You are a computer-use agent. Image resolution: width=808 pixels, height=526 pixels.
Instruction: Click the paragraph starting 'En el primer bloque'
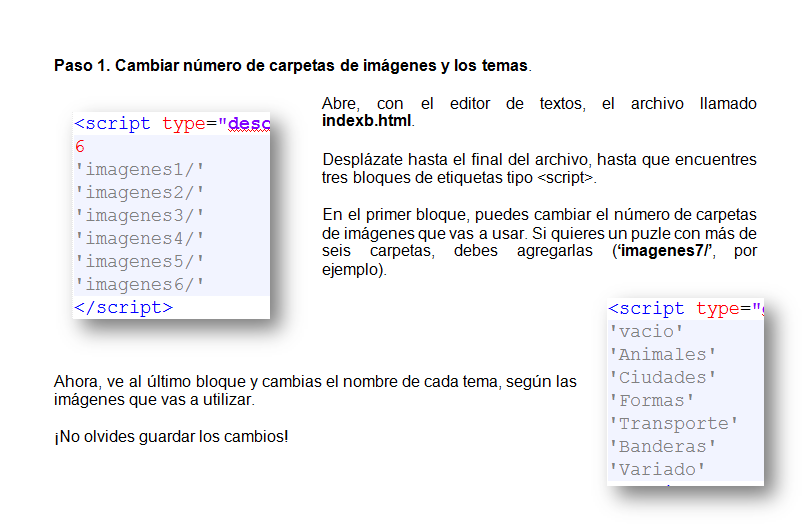[539, 242]
